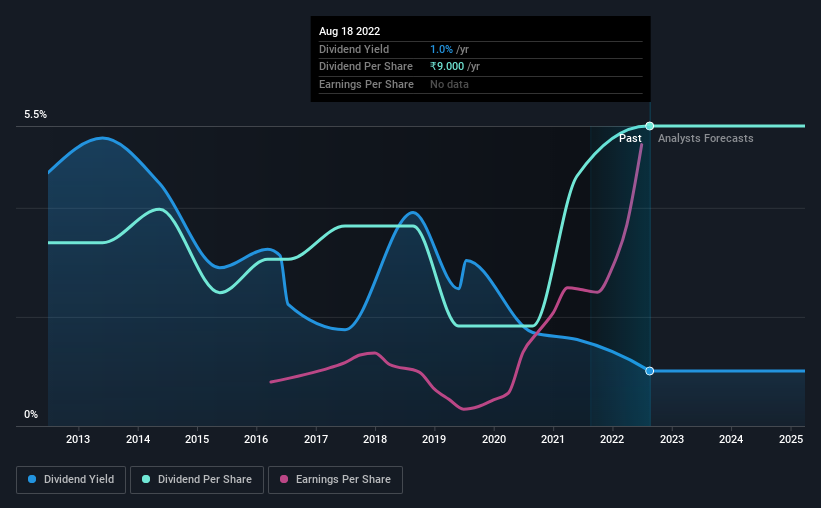This screenshot has height=508, width=821.
Task: Toggle the Dividend Yield legend series
Action: [71, 479]
